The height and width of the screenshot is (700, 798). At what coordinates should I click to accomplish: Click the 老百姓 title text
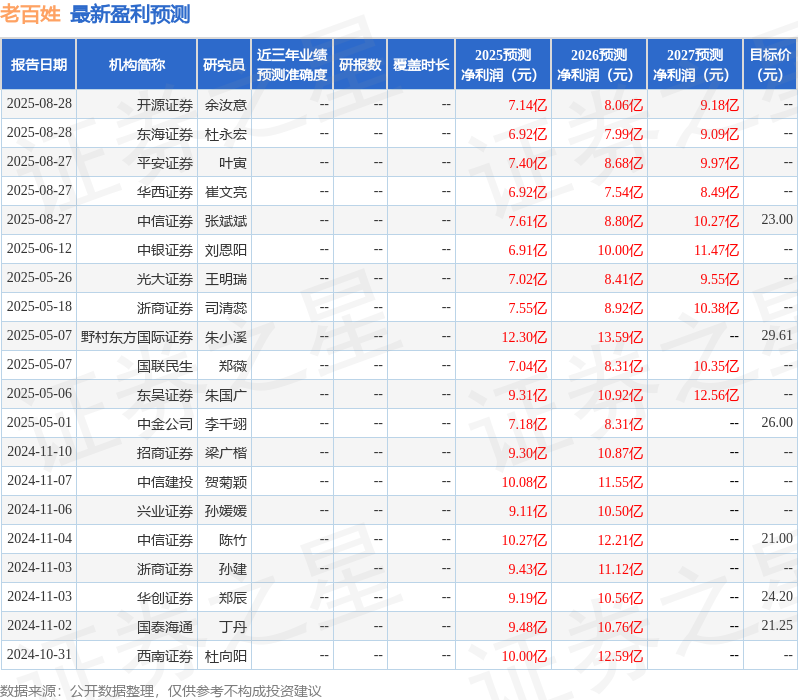(31, 14)
